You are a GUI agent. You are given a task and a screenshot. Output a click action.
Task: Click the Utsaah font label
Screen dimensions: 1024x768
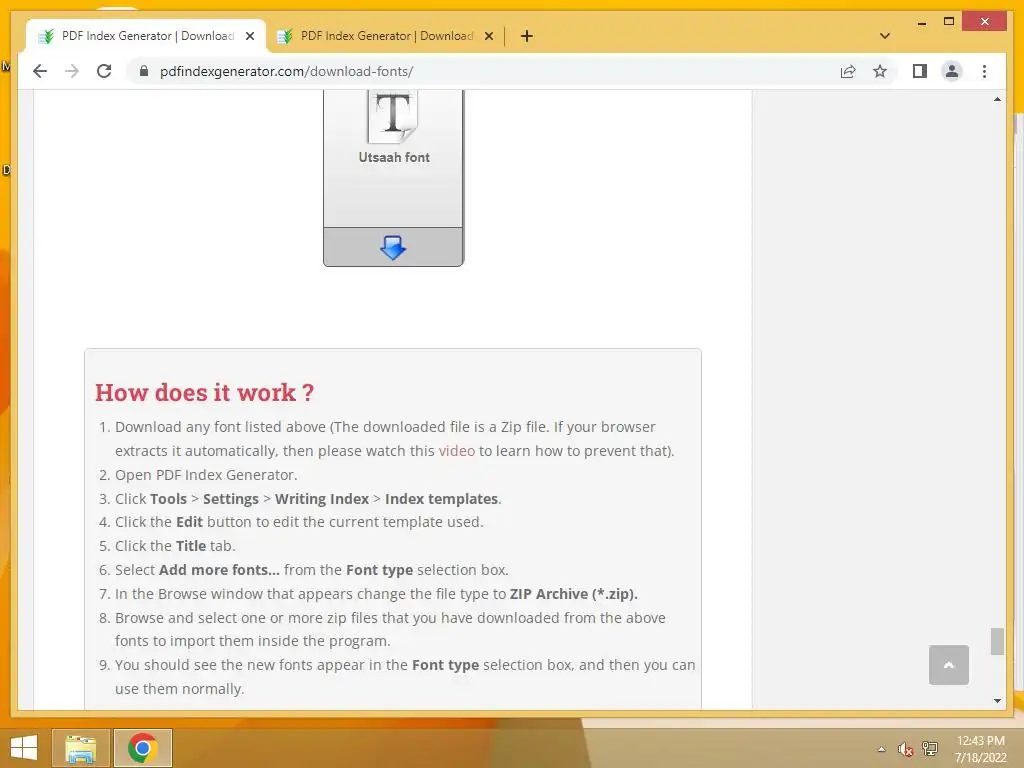[x=394, y=157]
